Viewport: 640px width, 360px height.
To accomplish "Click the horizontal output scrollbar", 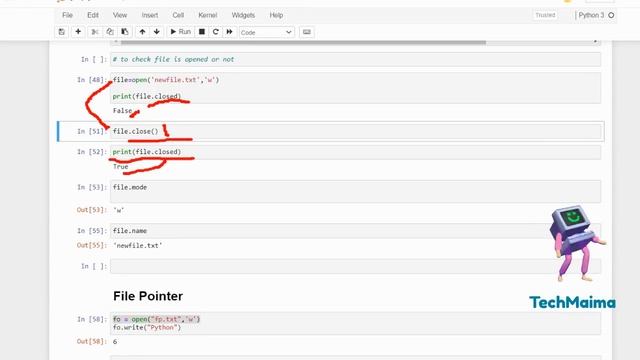I will [x=303, y=42].
